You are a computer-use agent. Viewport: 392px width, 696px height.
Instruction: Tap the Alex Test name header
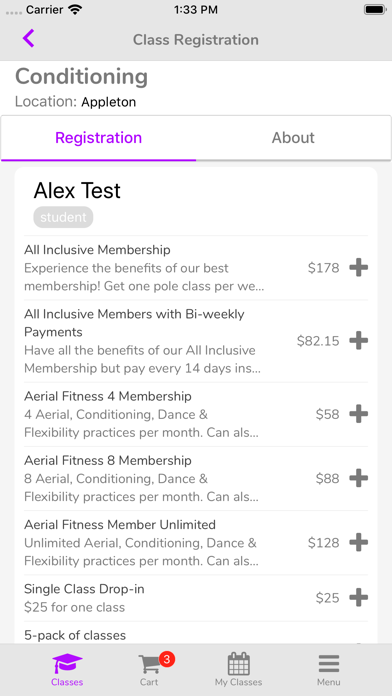[x=77, y=190]
